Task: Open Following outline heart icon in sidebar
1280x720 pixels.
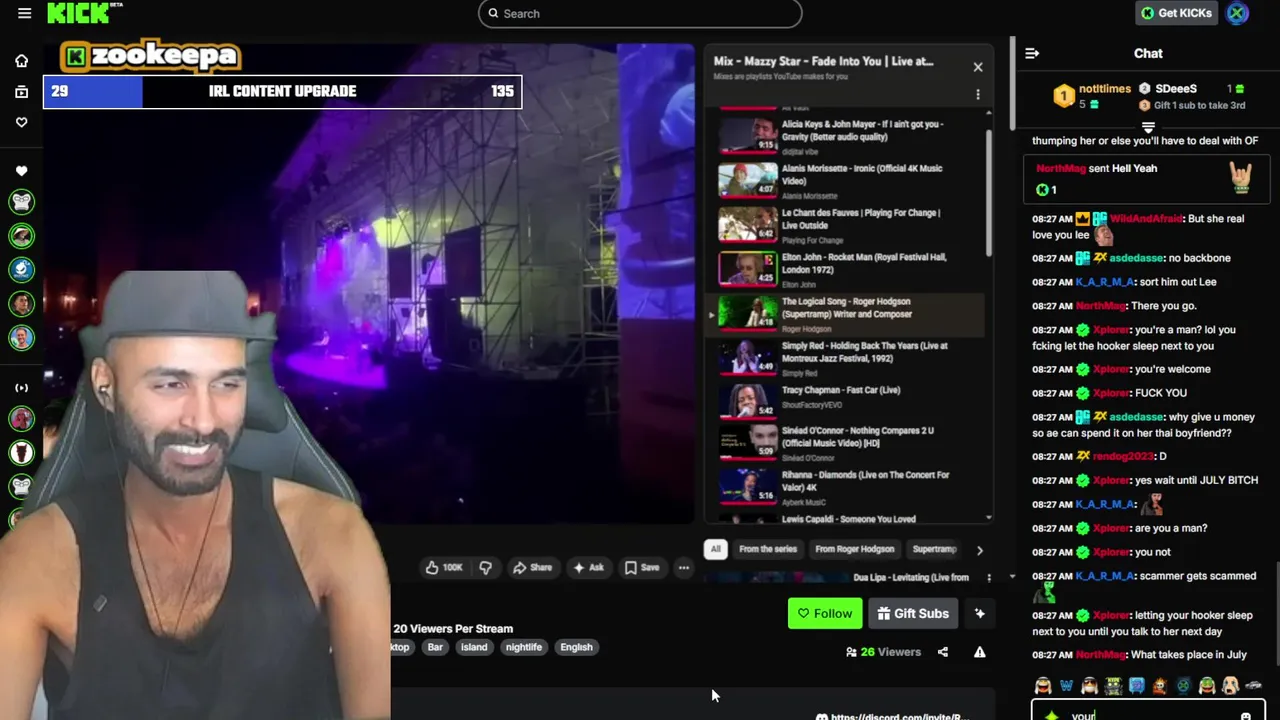Action: (x=21, y=122)
